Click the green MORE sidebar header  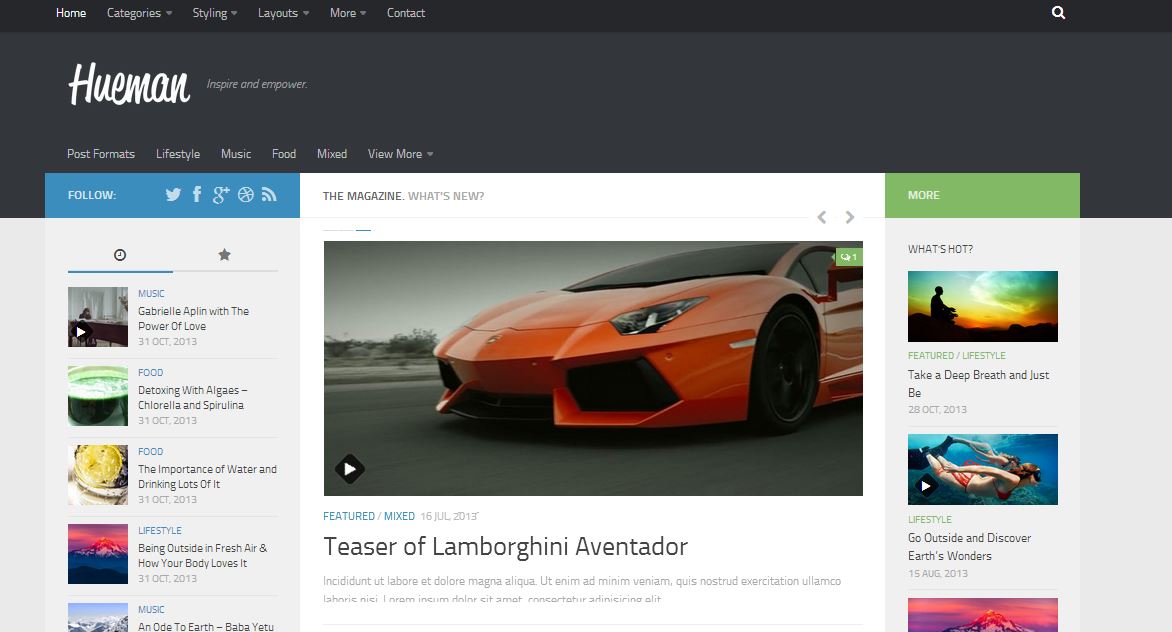click(x=982, y=195)
